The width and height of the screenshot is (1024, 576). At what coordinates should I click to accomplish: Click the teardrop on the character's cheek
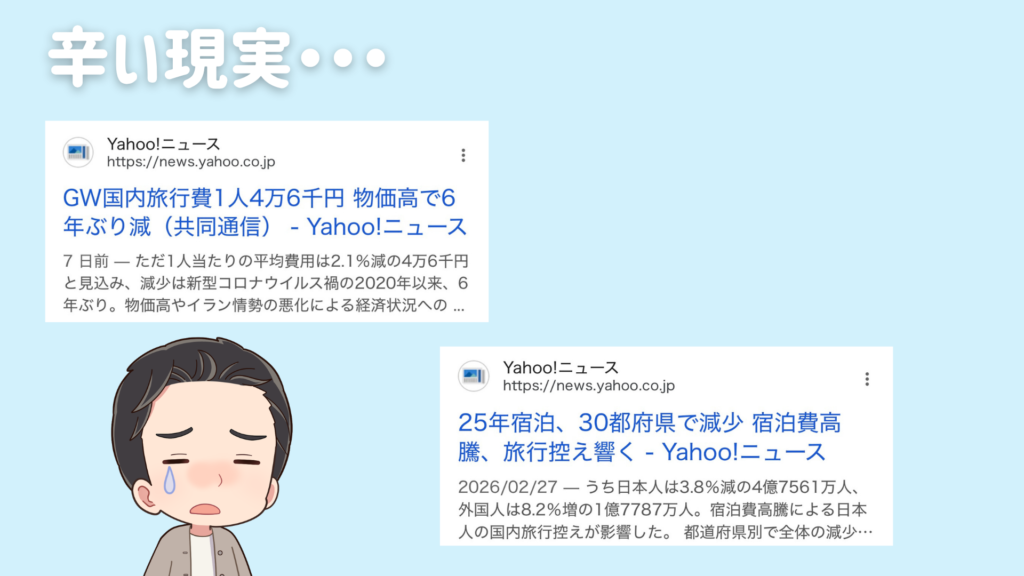click(x=170, y=480)
